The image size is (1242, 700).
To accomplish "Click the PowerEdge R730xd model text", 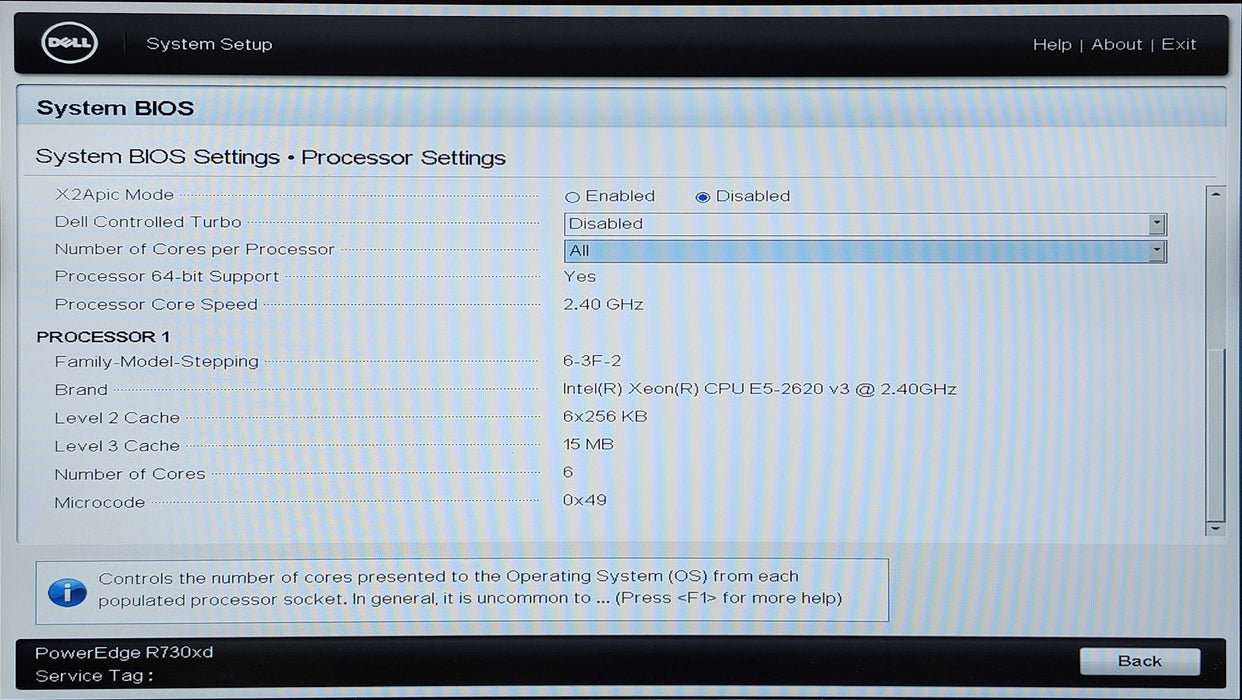I will tap(124, 653).
